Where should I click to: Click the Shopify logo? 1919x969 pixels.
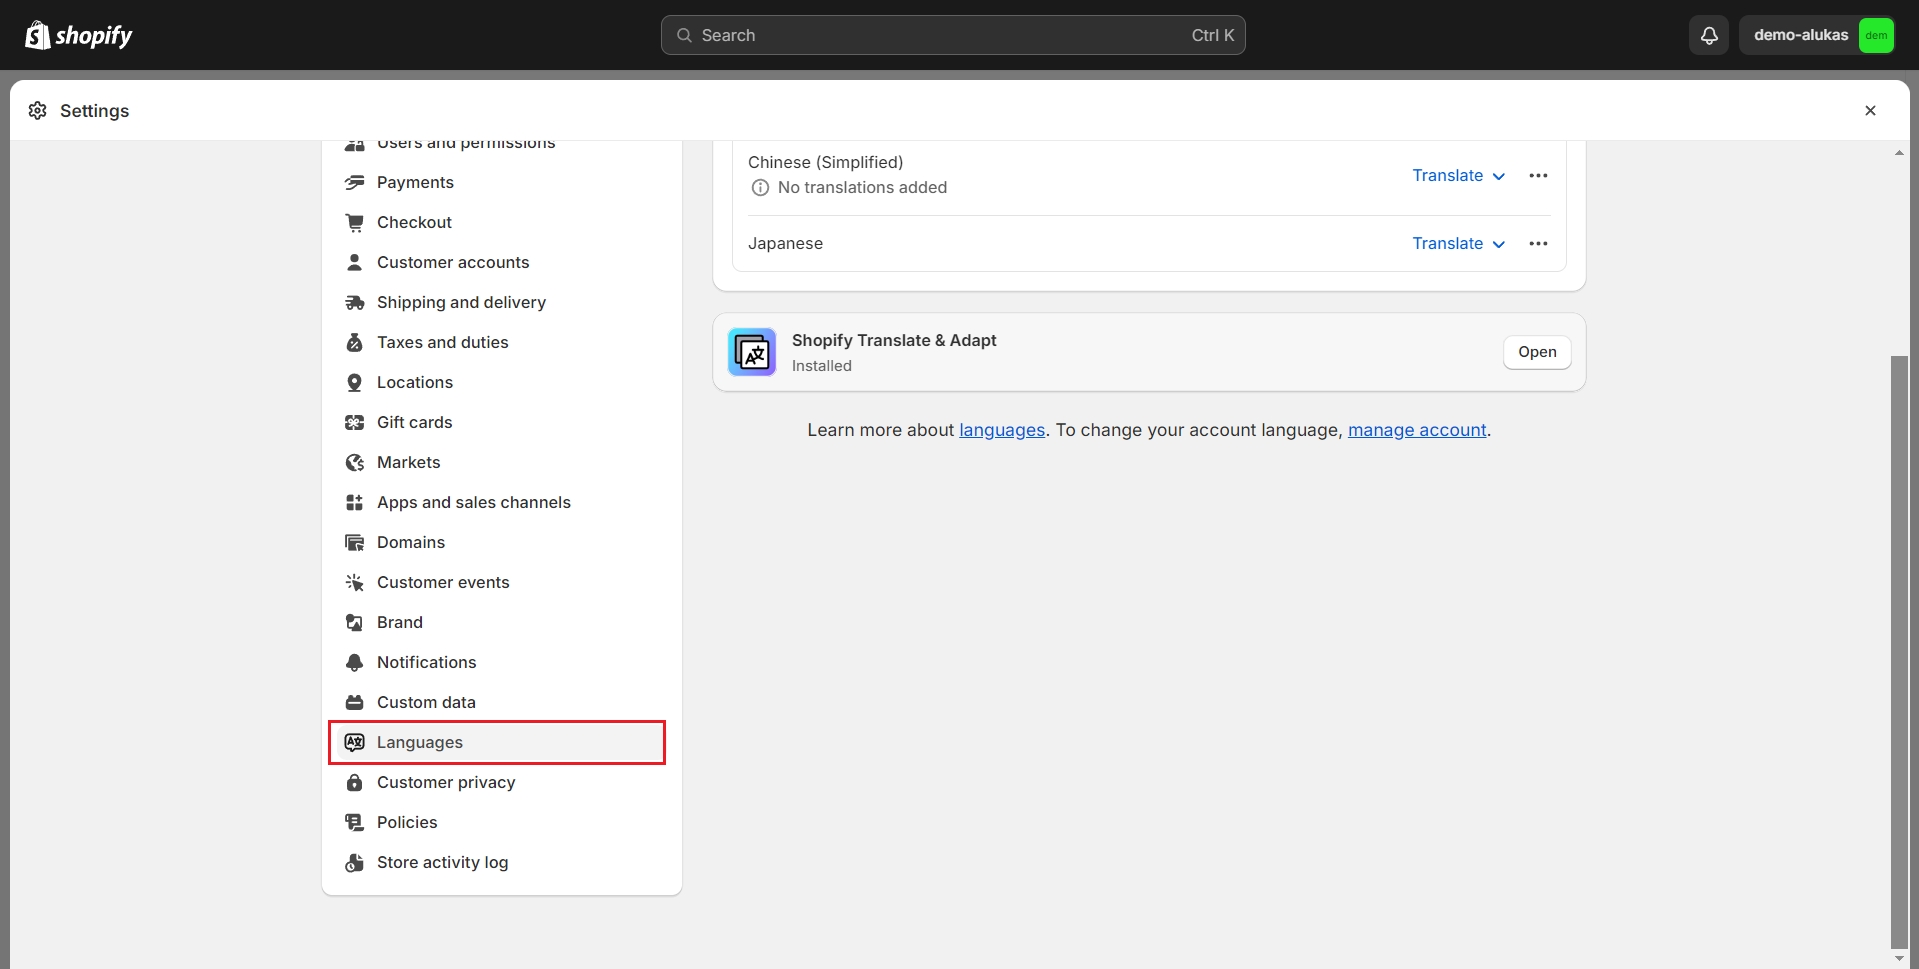(x=79, y=35)
